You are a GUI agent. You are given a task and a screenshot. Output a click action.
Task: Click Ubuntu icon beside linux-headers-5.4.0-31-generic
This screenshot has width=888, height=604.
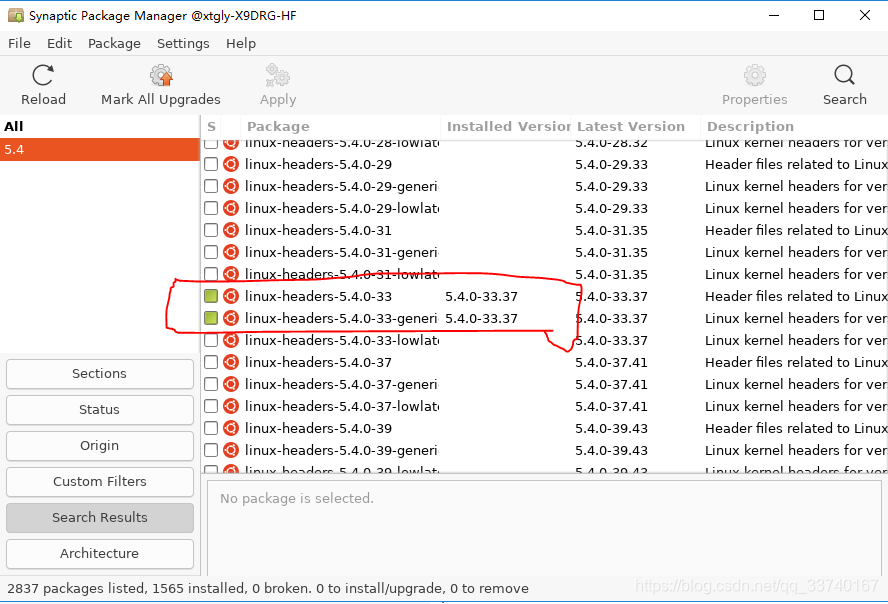coord(230,252)
